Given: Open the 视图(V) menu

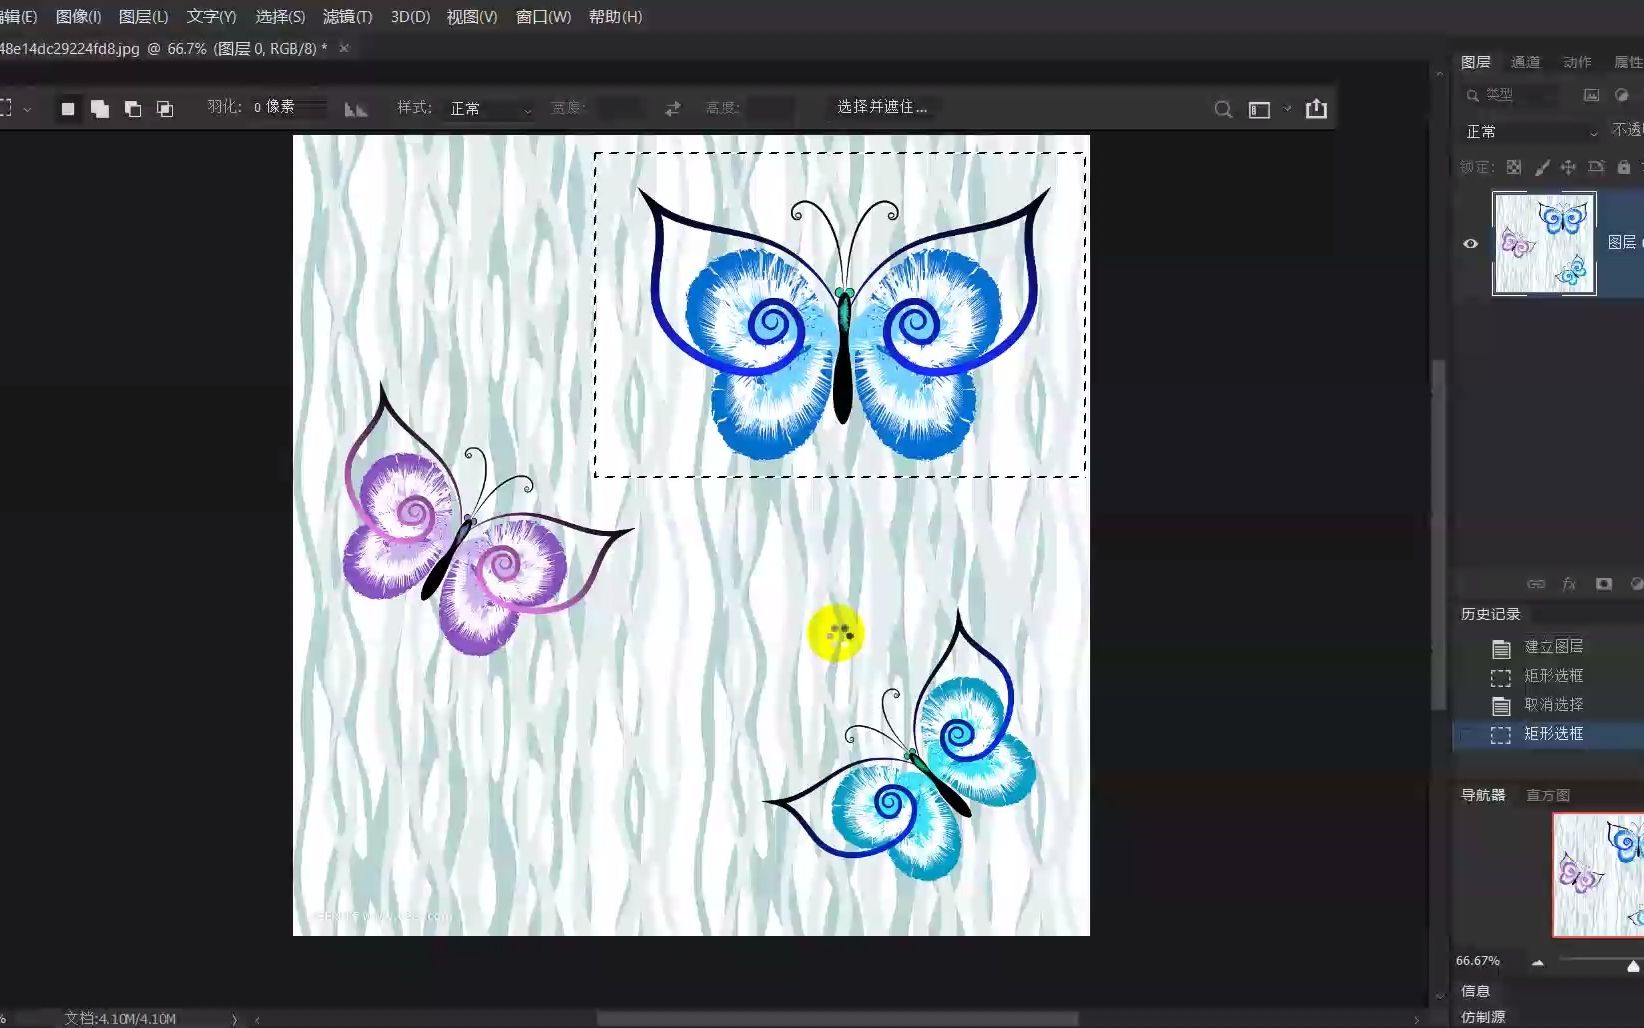Looking at the screenshot, I should click(471, 16).
